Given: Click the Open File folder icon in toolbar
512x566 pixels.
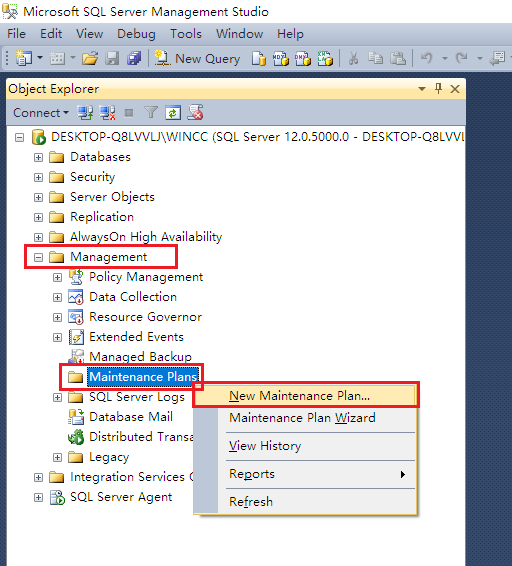Looking at the screenshot, I should pyautogui.click(x=90, y=58).
